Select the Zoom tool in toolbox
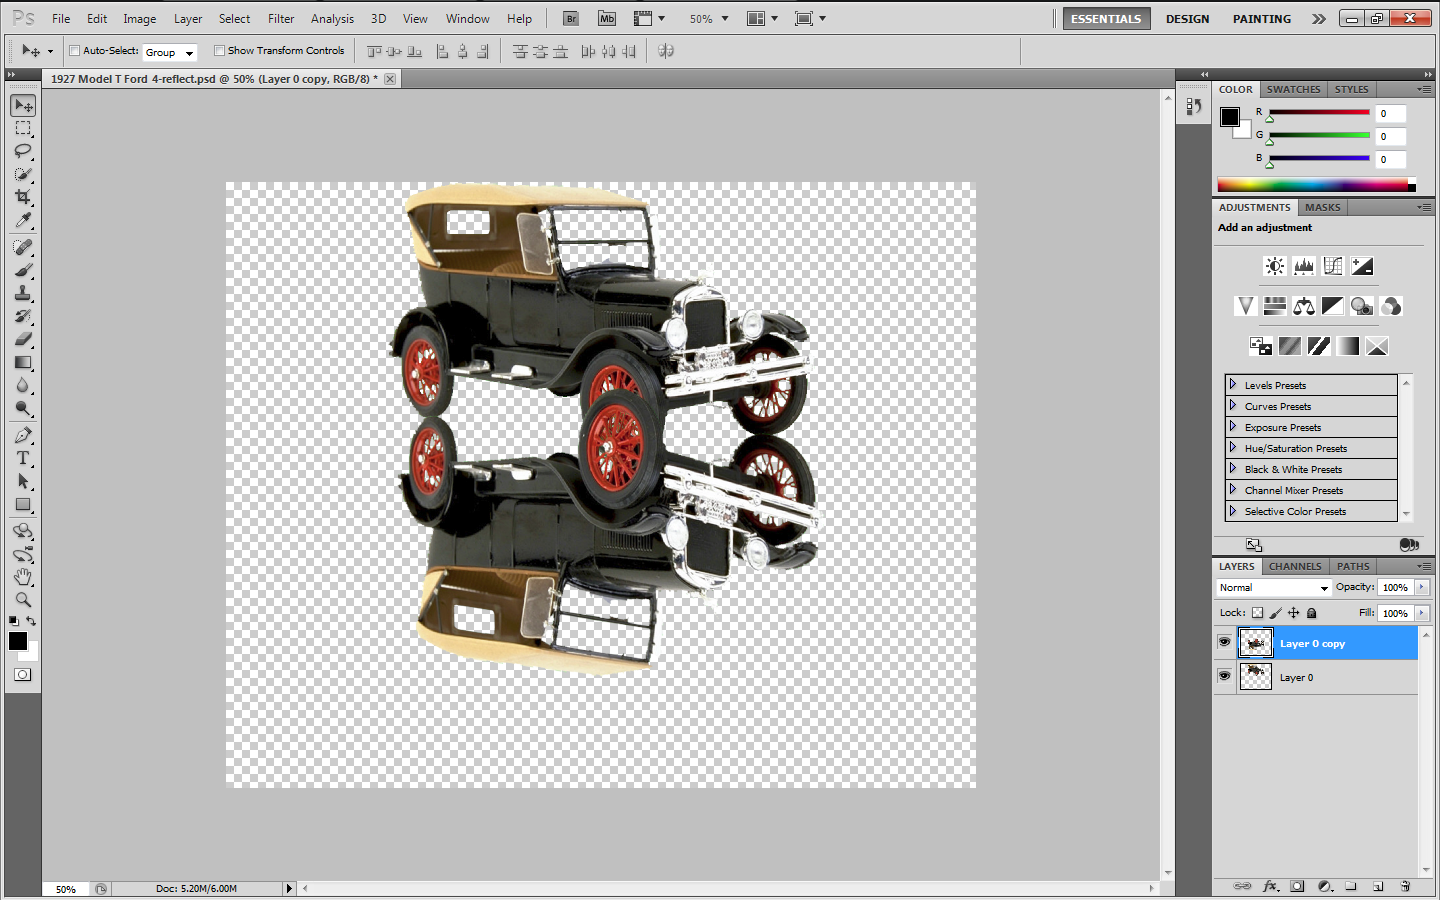 point(23,600)
